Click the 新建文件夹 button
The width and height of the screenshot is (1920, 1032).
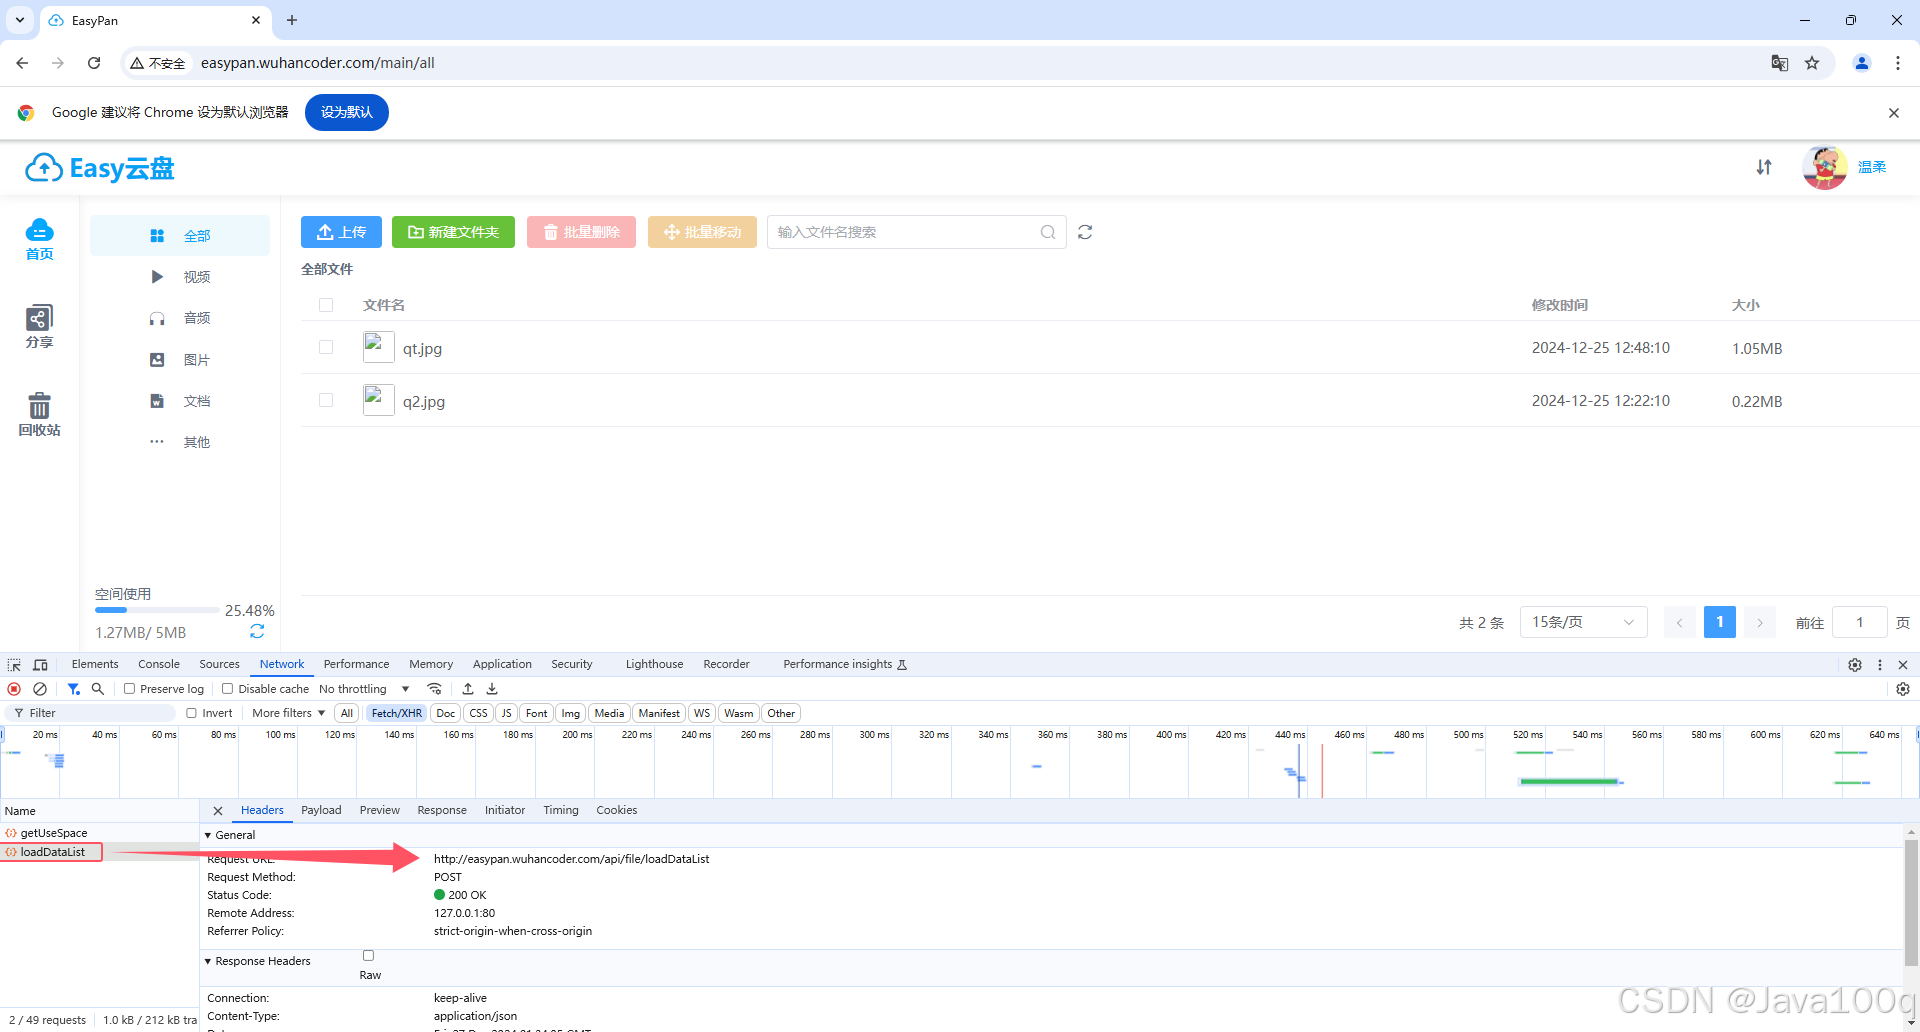coord(453,232)
